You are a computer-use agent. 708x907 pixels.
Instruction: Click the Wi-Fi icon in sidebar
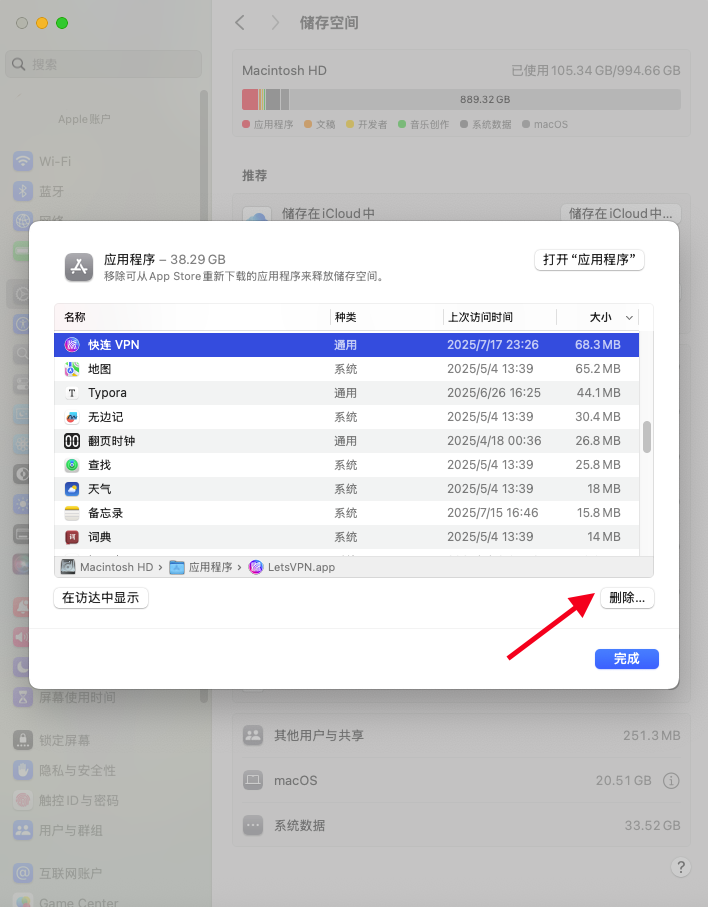pos(23,161)
